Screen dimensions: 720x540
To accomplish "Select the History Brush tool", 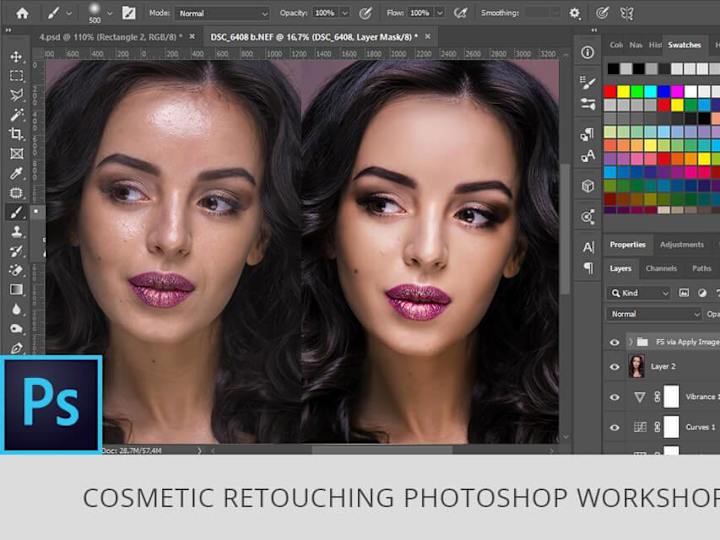I will tap(17, 251).
